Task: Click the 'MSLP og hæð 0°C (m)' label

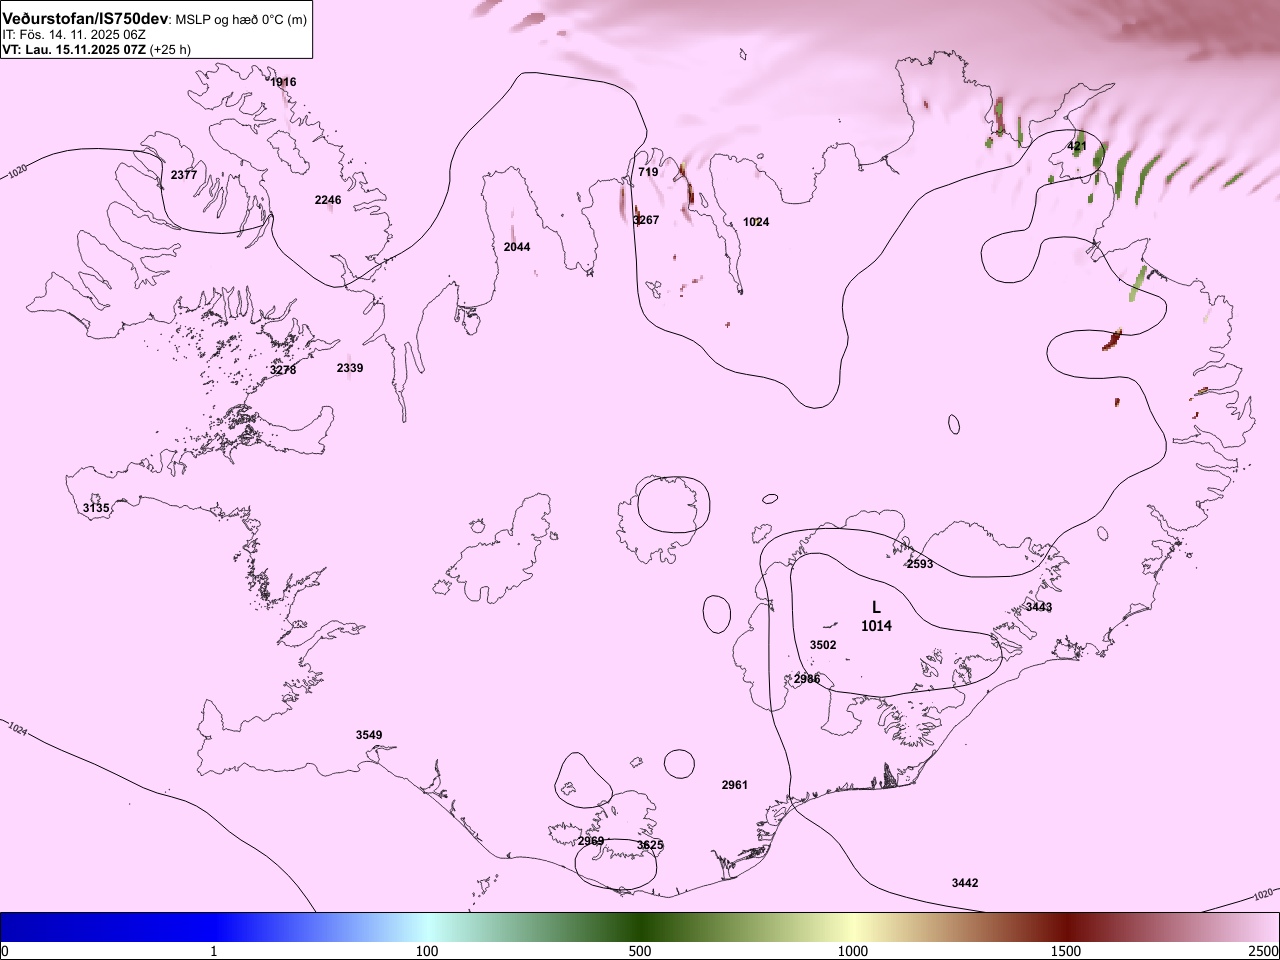Action: [242, 20]
